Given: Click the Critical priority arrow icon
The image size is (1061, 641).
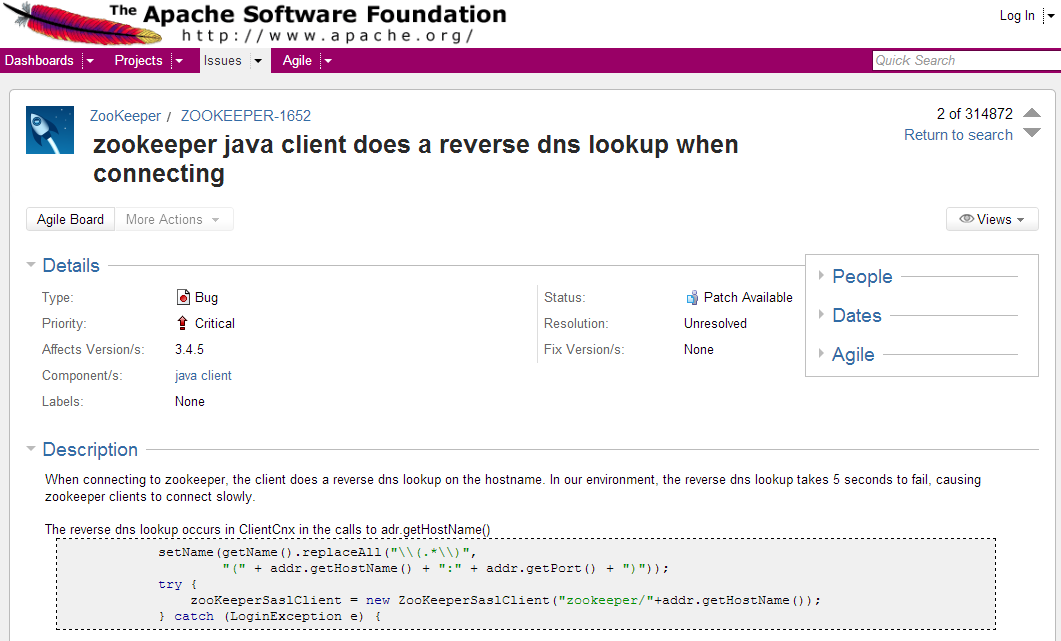Looking at the screenshot, I should pos(182,323).
